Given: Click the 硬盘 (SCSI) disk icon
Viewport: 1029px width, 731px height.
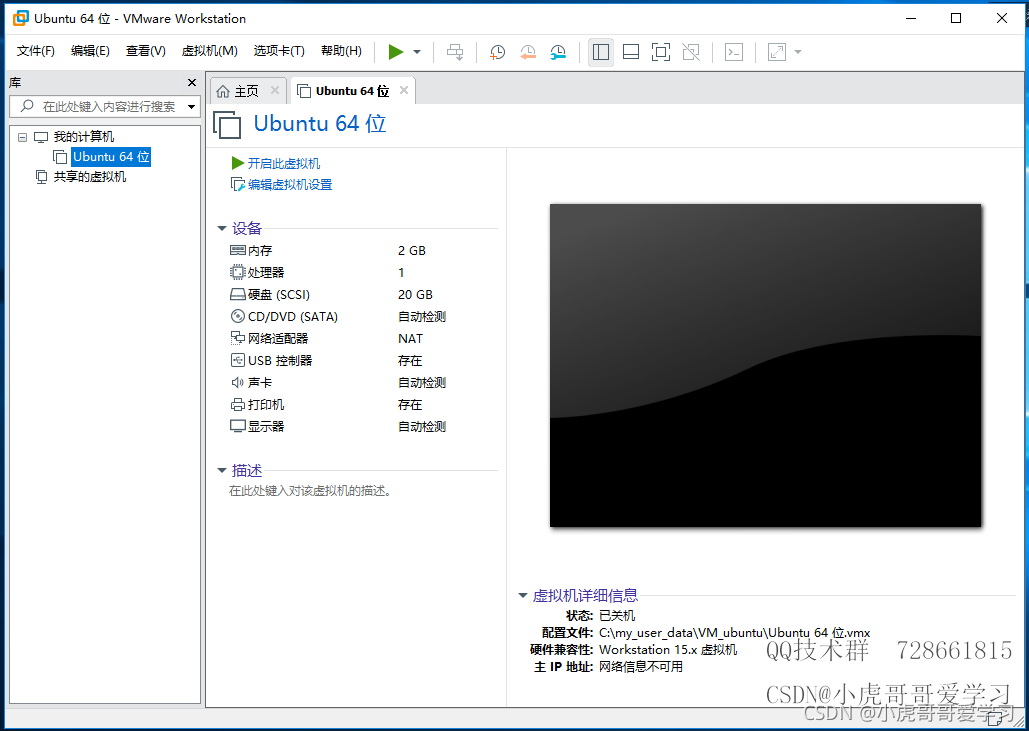Looking at the screenshot, I should pyautogui.click(x=238, y=295).
